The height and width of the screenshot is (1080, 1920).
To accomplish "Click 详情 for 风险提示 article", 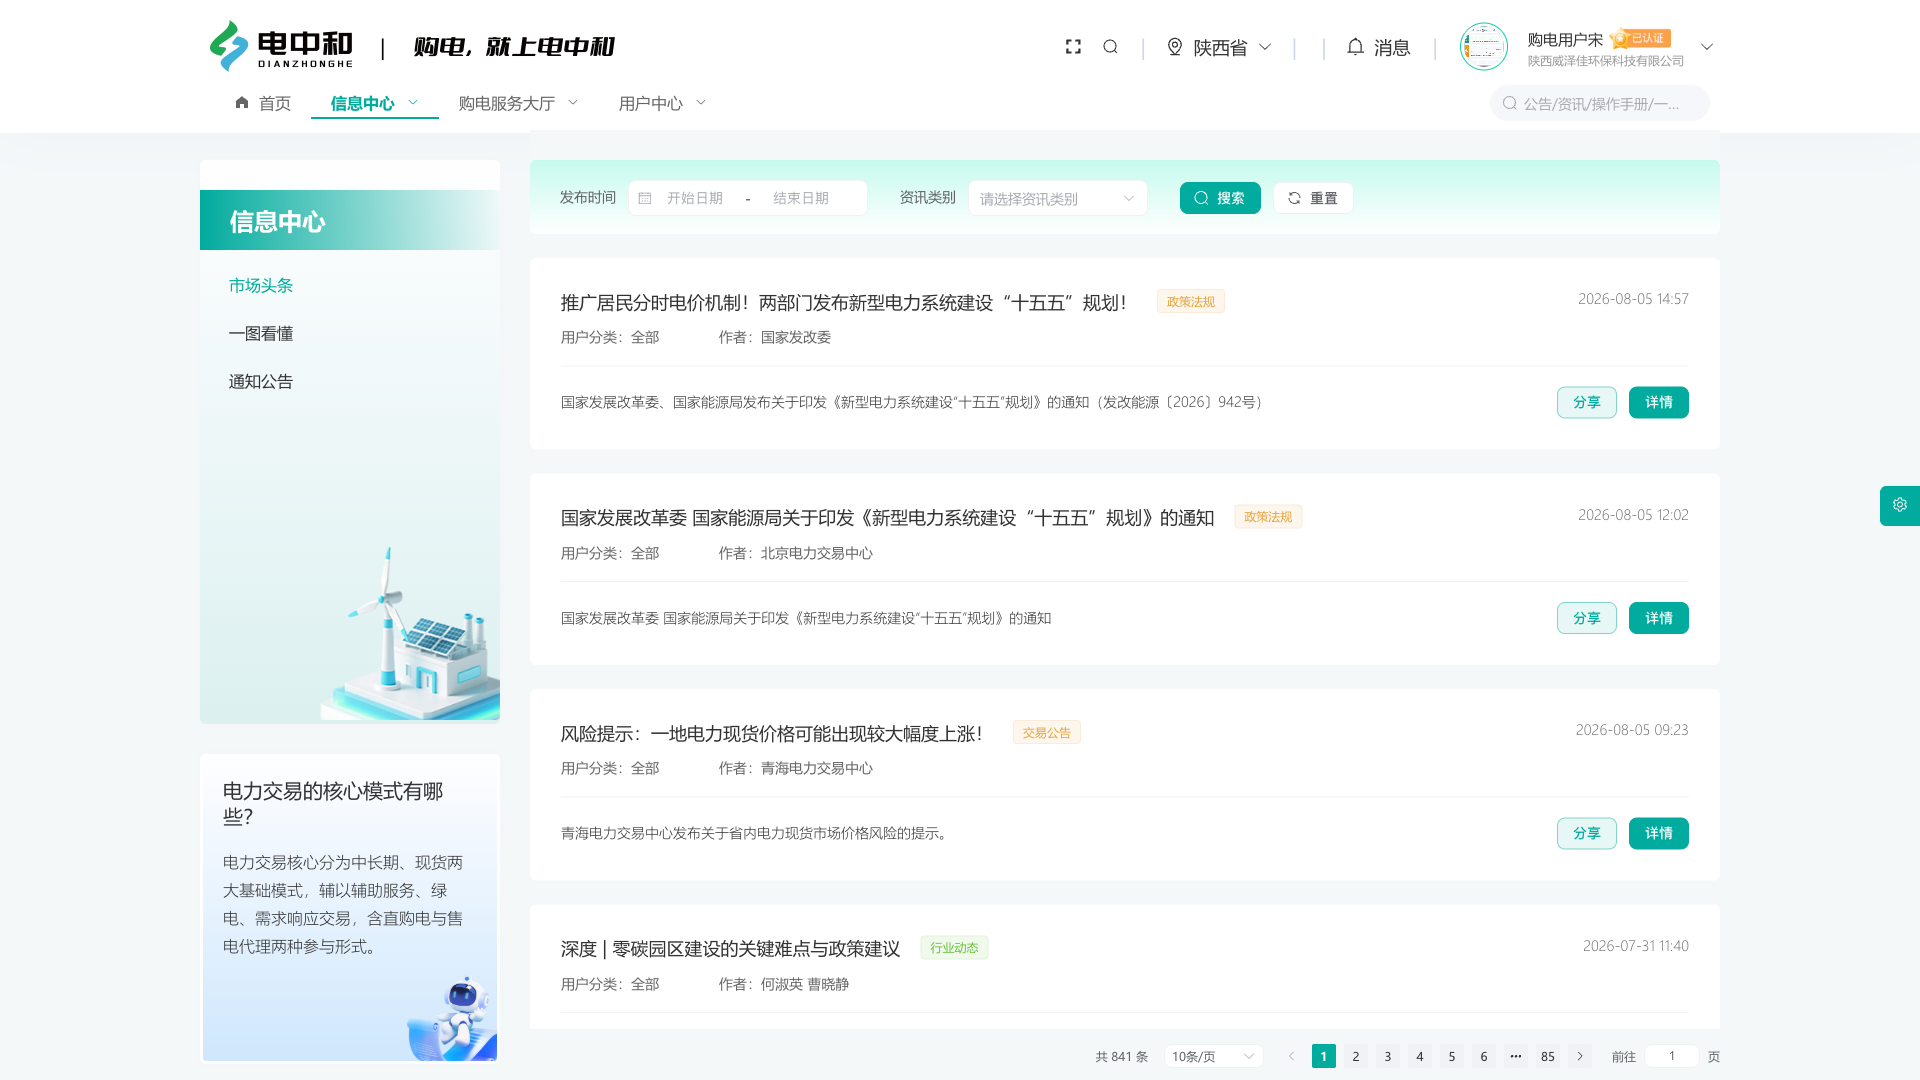I will point(1659,833).
